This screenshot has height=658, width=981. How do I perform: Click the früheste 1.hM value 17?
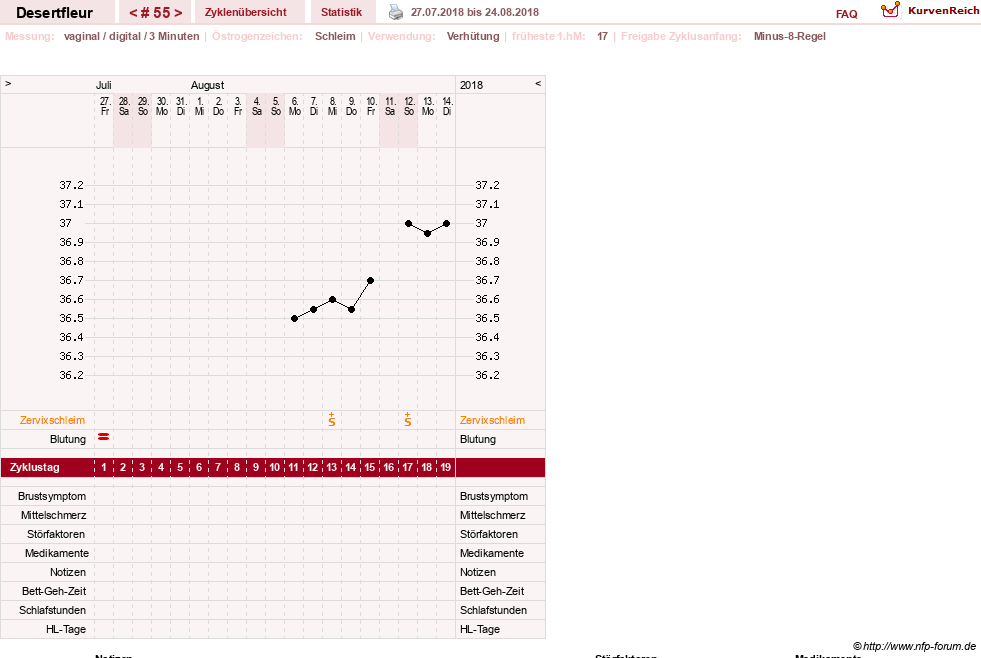coord(602,36)
